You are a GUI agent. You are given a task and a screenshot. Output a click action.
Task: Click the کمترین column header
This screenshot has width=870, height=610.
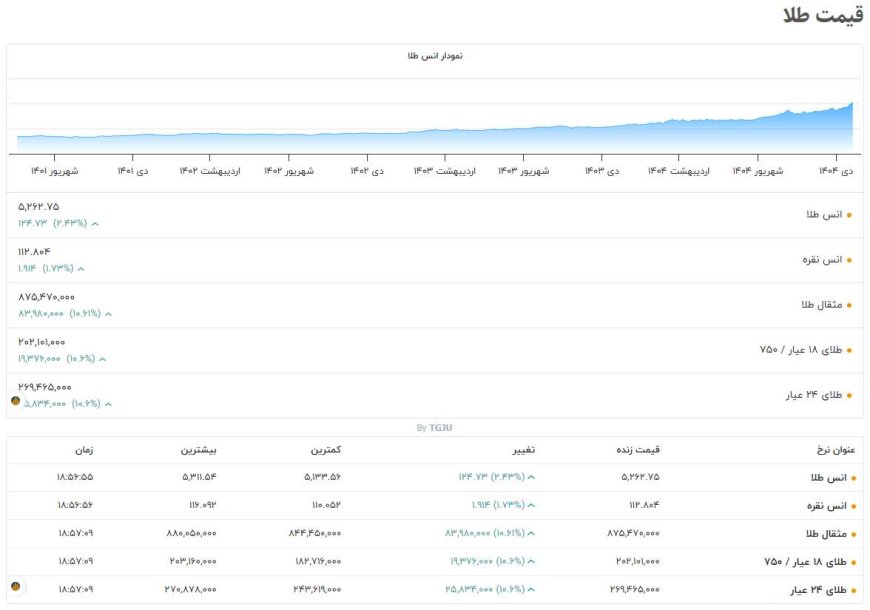pos(325,450)
